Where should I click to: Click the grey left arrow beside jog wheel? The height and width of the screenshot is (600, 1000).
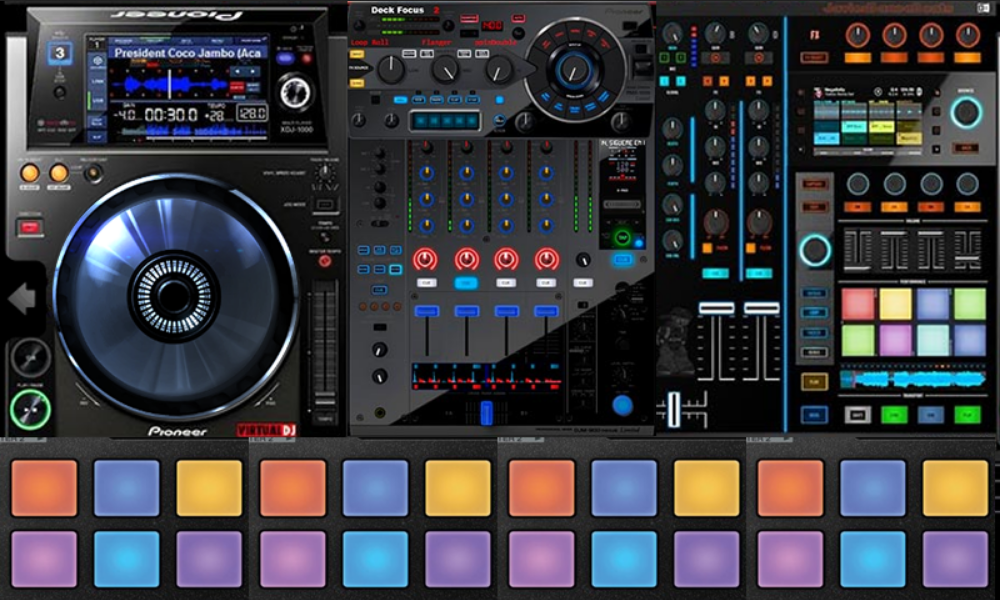coord(22,298)
